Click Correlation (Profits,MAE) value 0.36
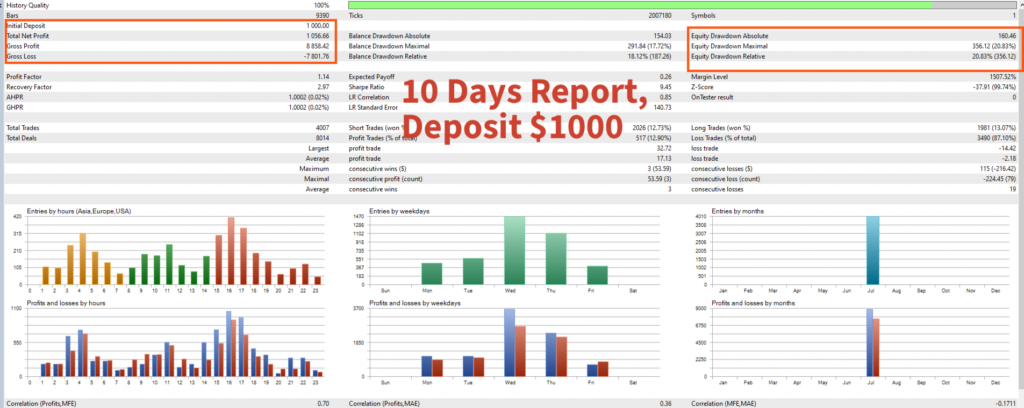 665,403
